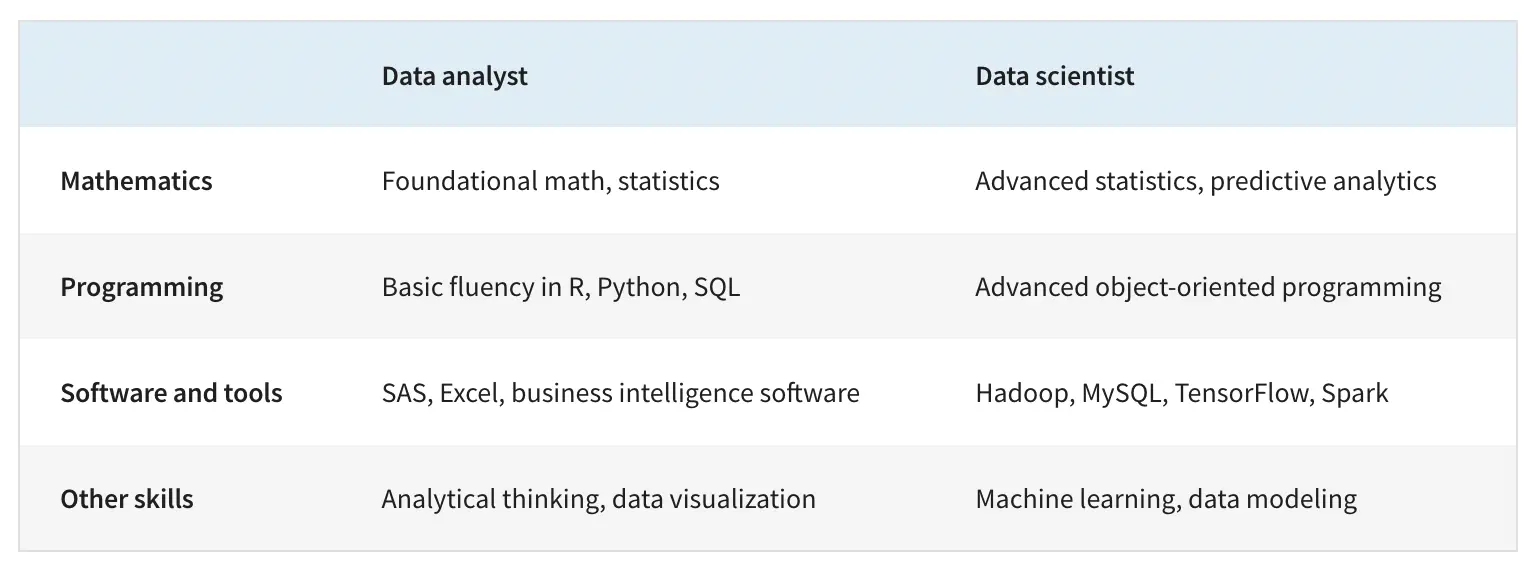Viewport: 1538px width, 576px height.
Task: Click the word Spark in the table
Action: [x=1354, y=393]
